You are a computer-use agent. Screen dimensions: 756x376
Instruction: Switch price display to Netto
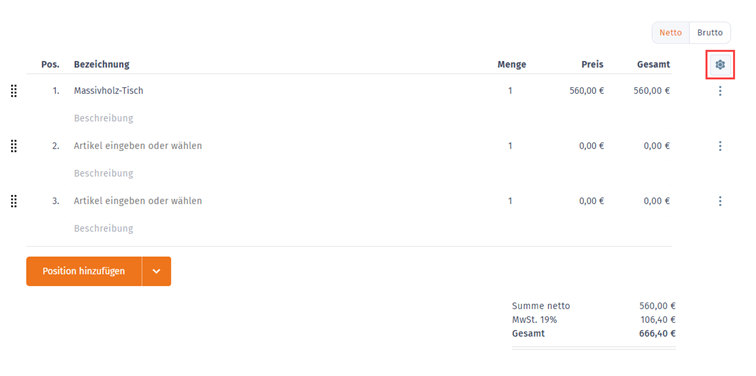(671, 33)
